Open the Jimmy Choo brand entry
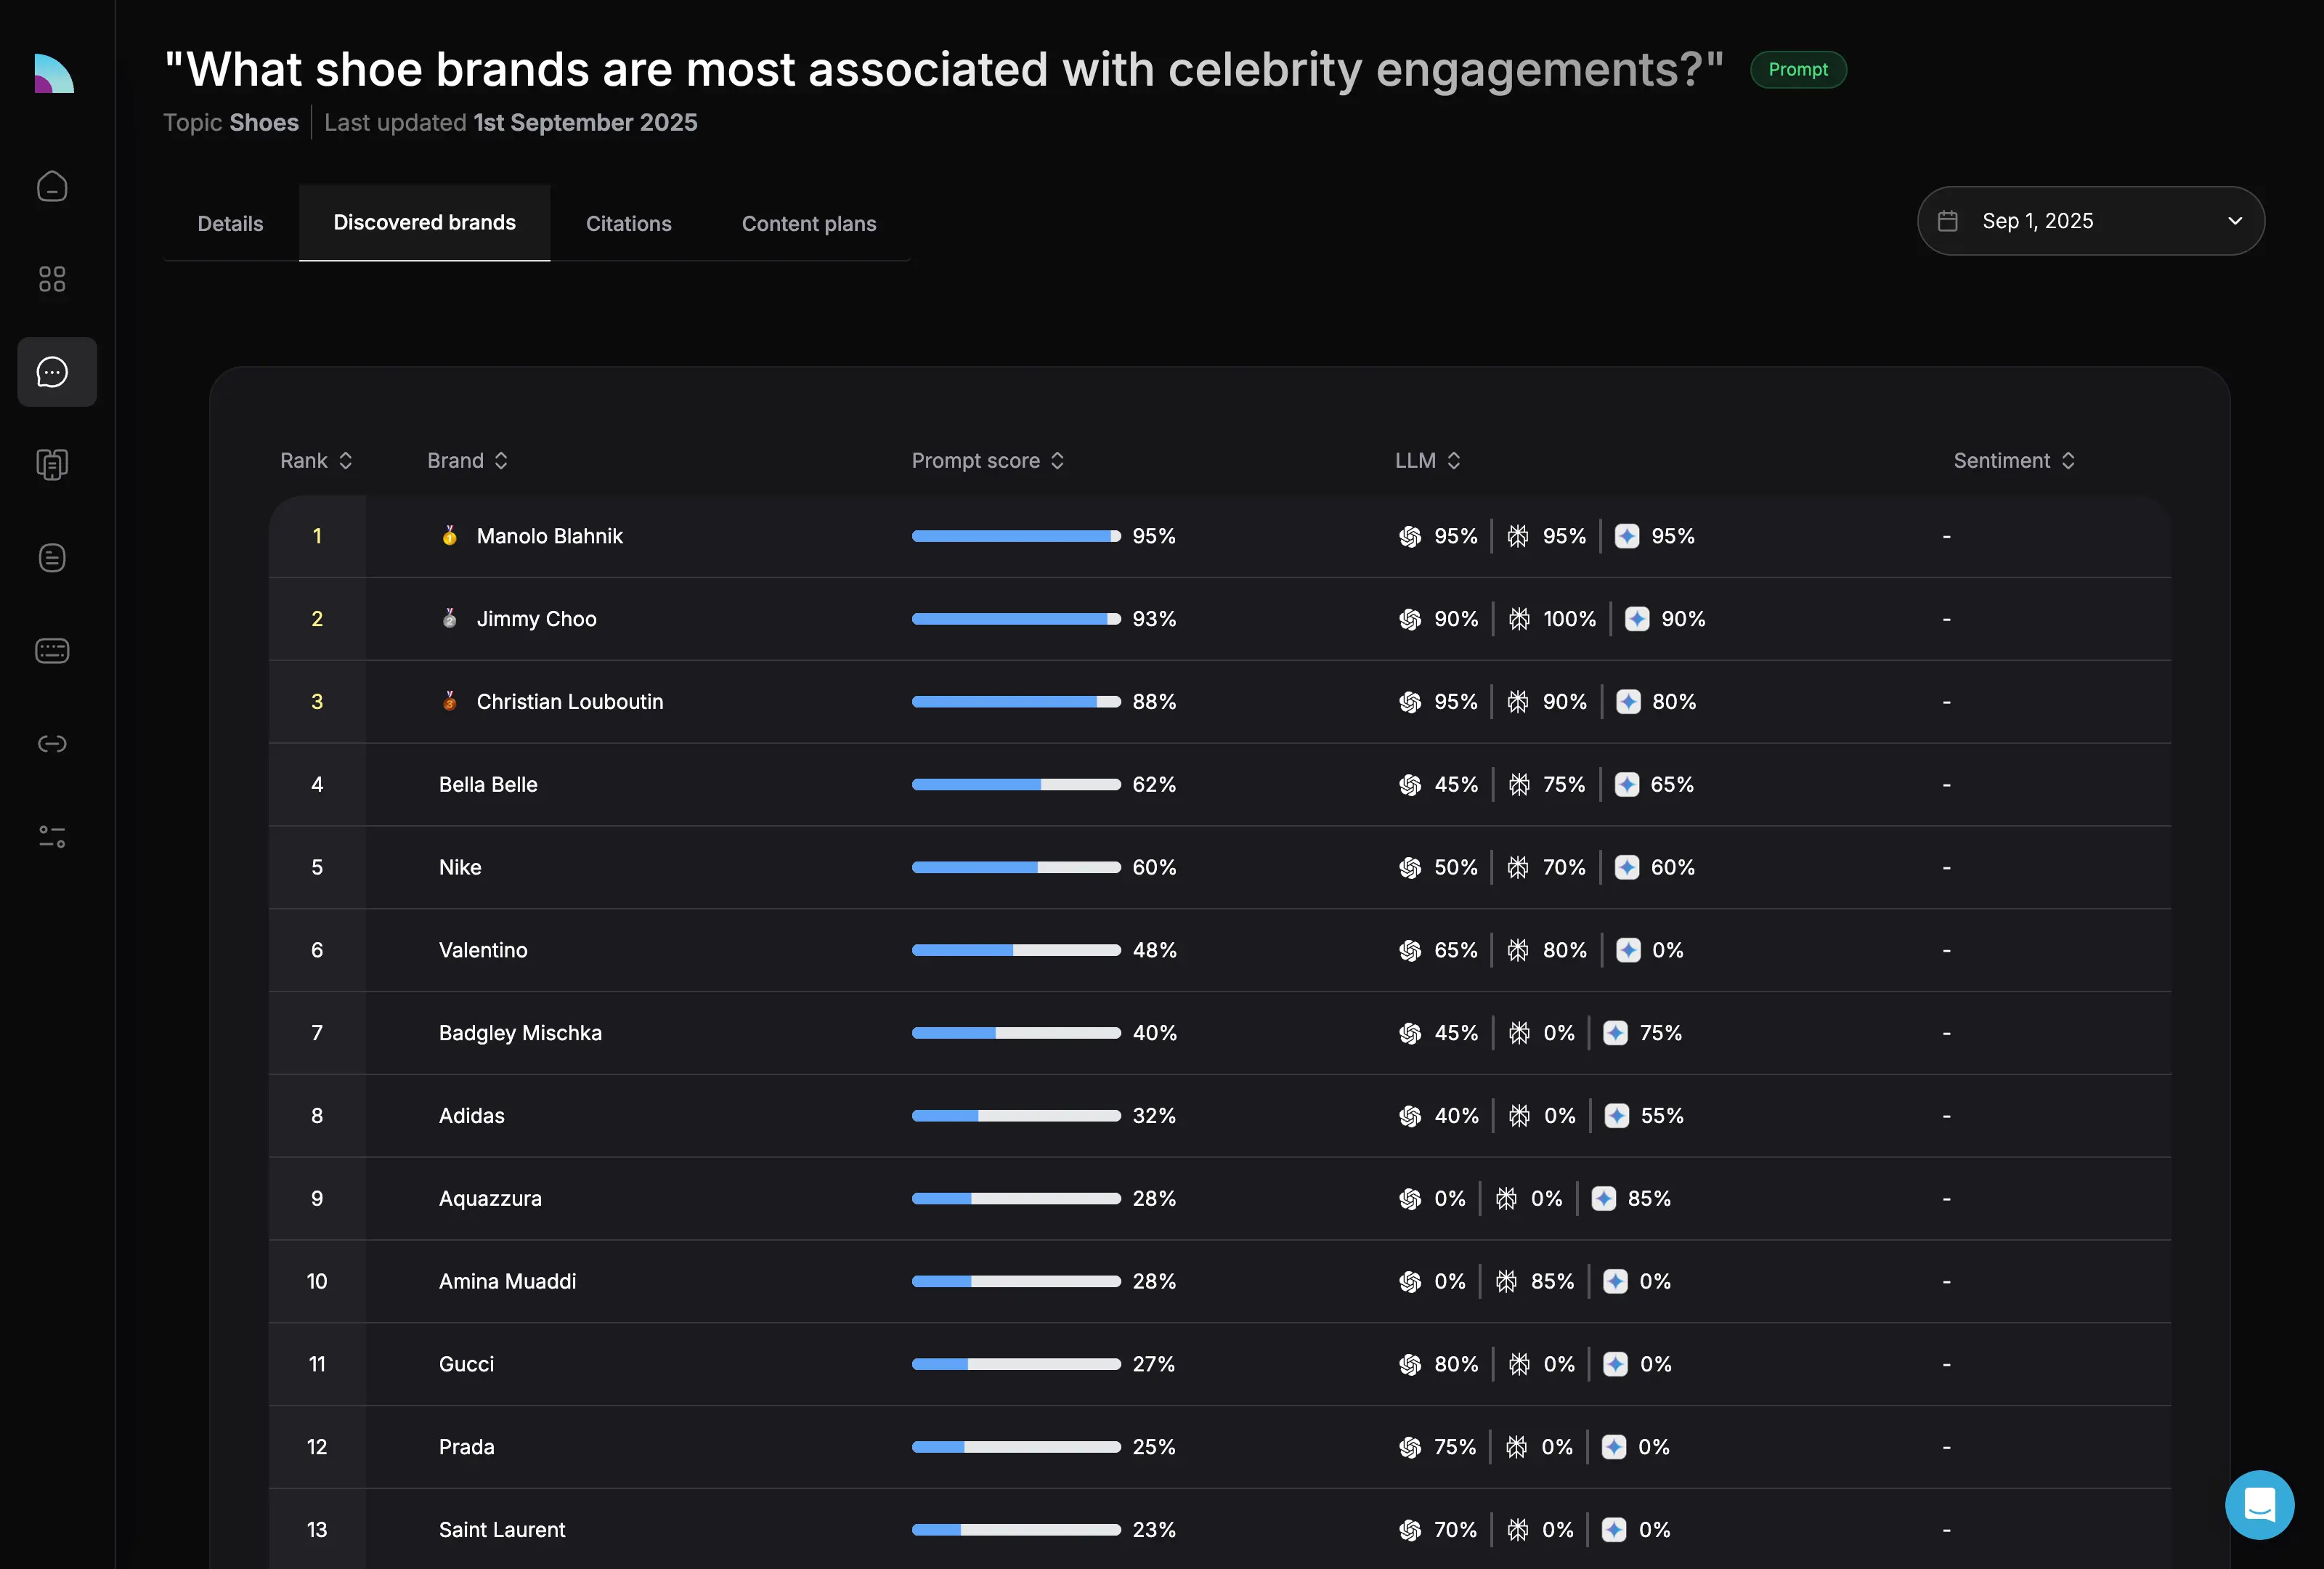This screenshot has width=2324, height=1569. (536, 619)
